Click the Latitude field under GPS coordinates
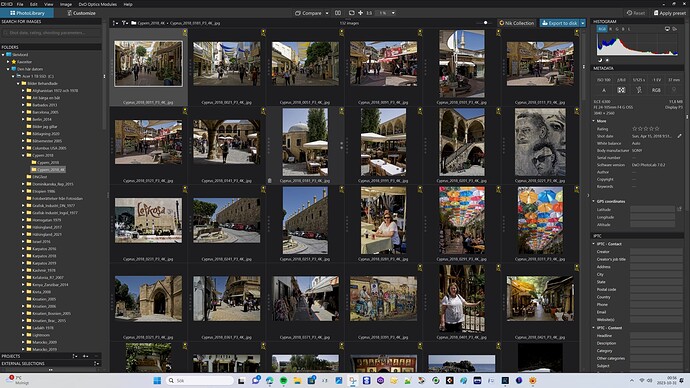690x388 pixels. [x=653, y=209]
